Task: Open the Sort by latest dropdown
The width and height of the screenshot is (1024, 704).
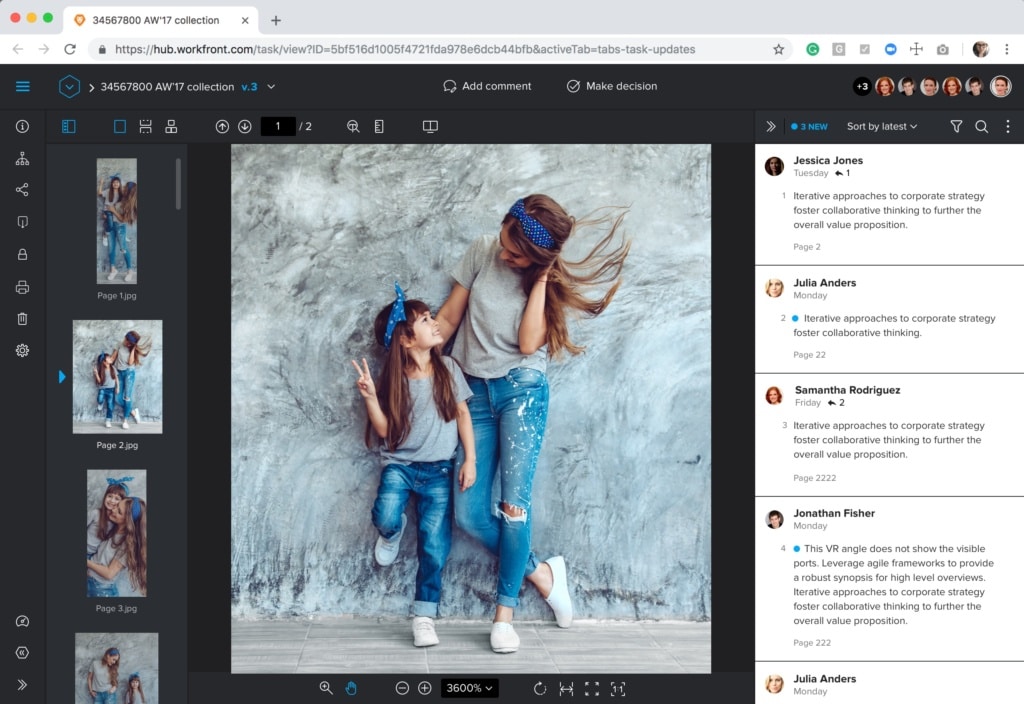Action: pos(882,126)
